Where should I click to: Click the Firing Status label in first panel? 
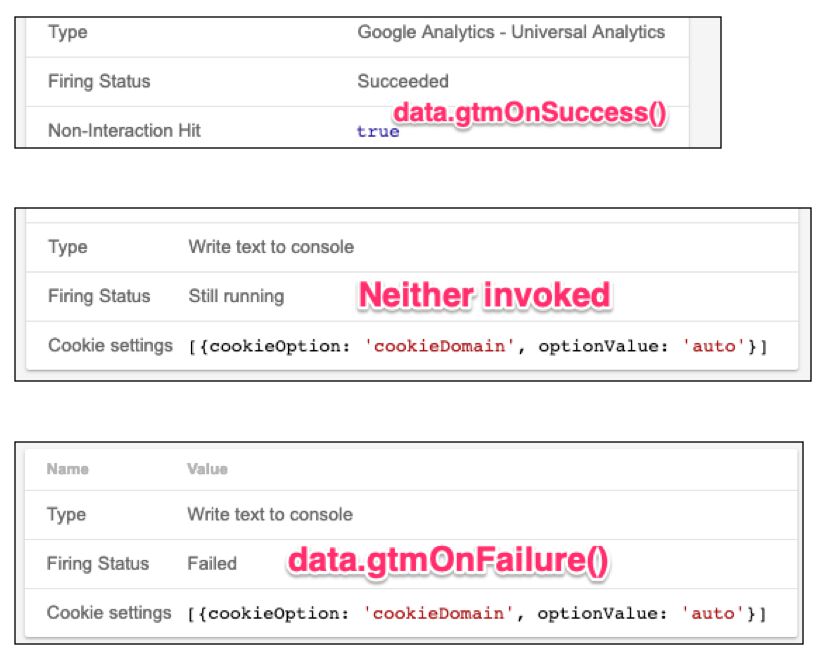(99, 81)
